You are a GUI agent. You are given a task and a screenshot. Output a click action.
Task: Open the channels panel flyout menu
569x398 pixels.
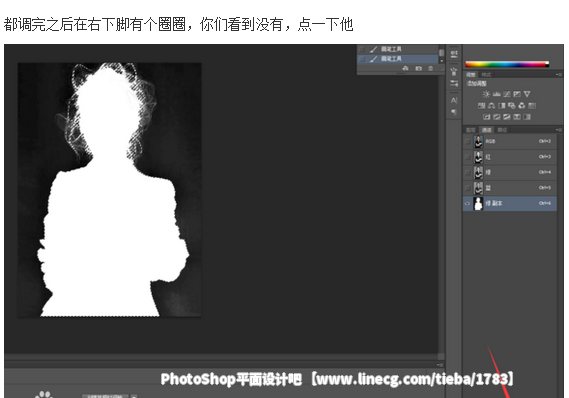(x=558, y=130)
